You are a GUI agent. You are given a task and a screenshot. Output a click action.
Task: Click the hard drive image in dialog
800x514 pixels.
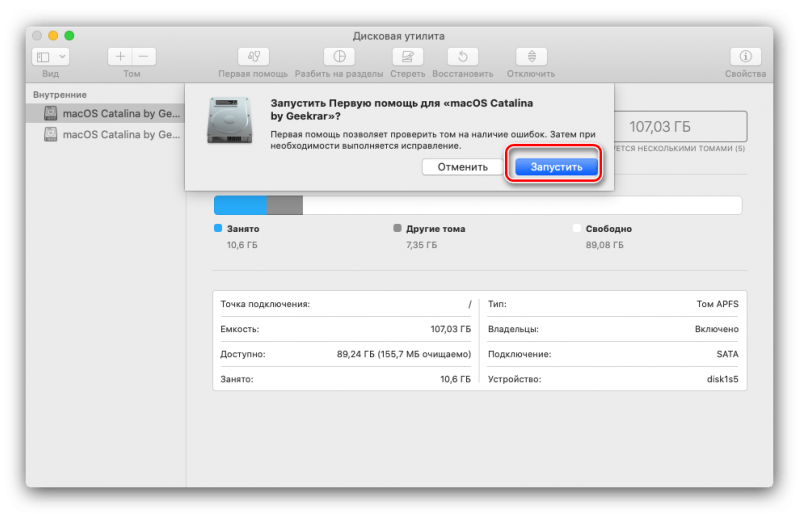point(230,120)
